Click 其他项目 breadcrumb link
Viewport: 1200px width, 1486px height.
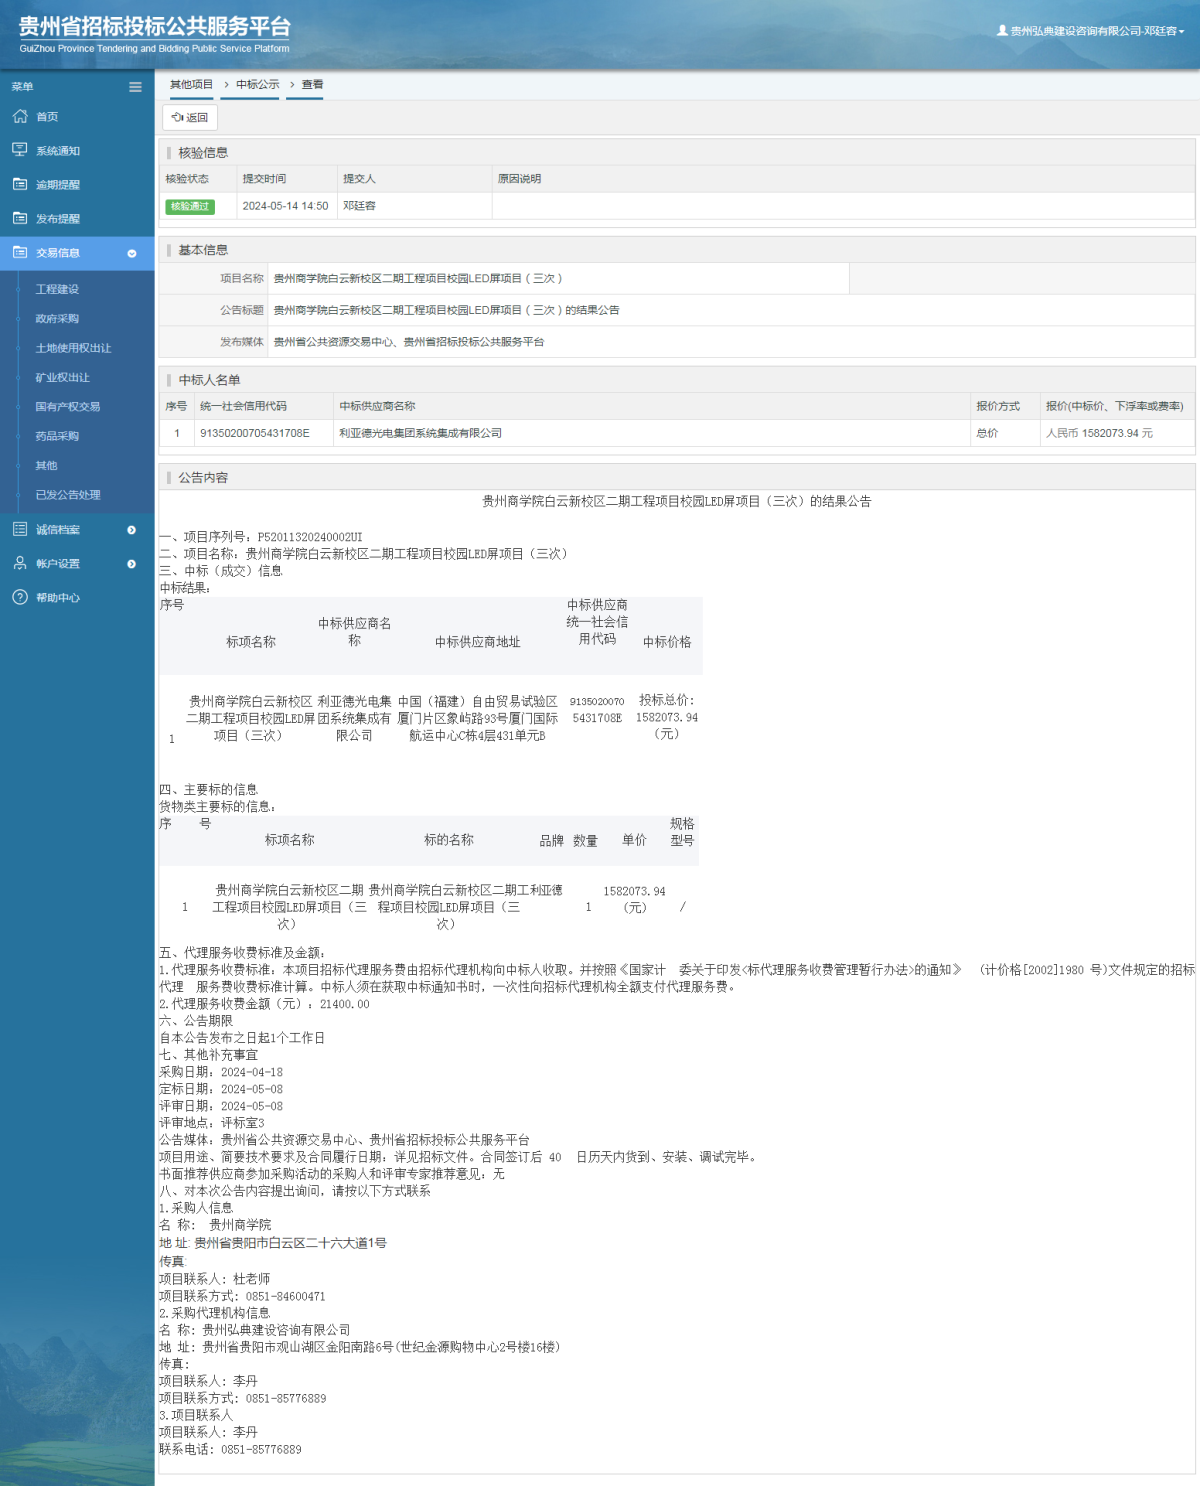coord(191,84)
